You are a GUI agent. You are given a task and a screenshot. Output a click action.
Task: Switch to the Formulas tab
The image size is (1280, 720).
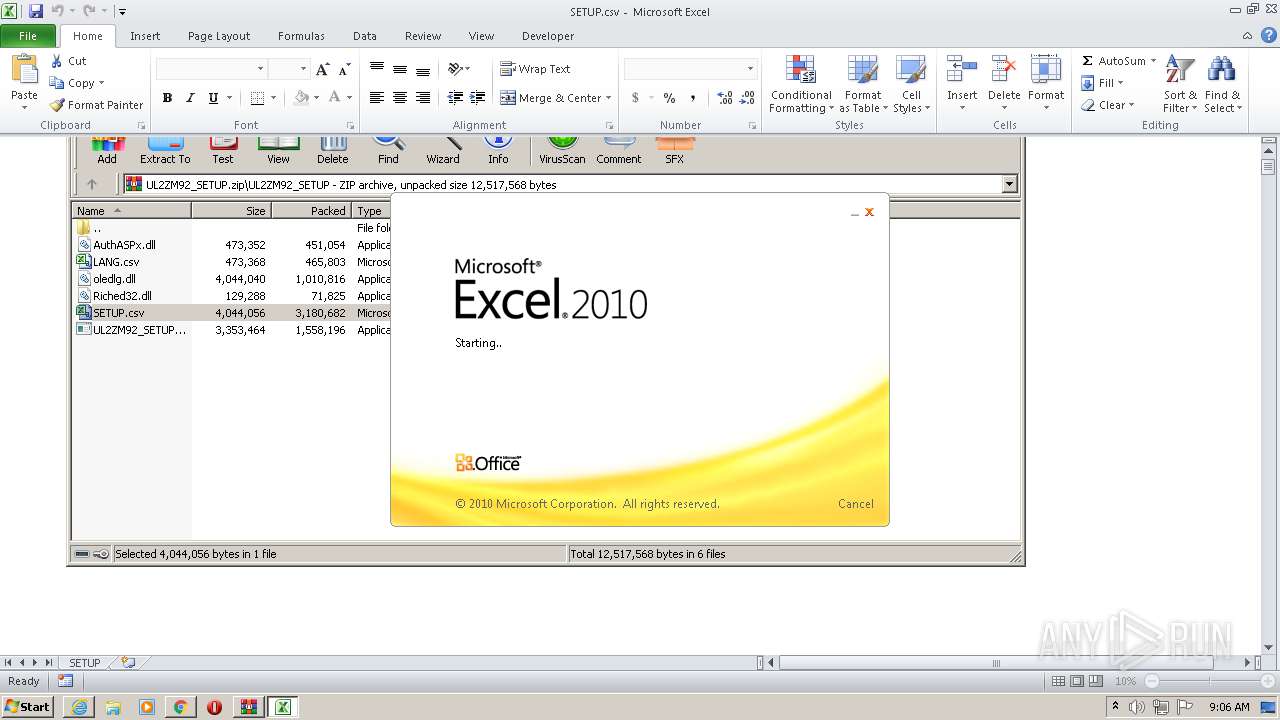pyautogui.click(x=301, y=36)
